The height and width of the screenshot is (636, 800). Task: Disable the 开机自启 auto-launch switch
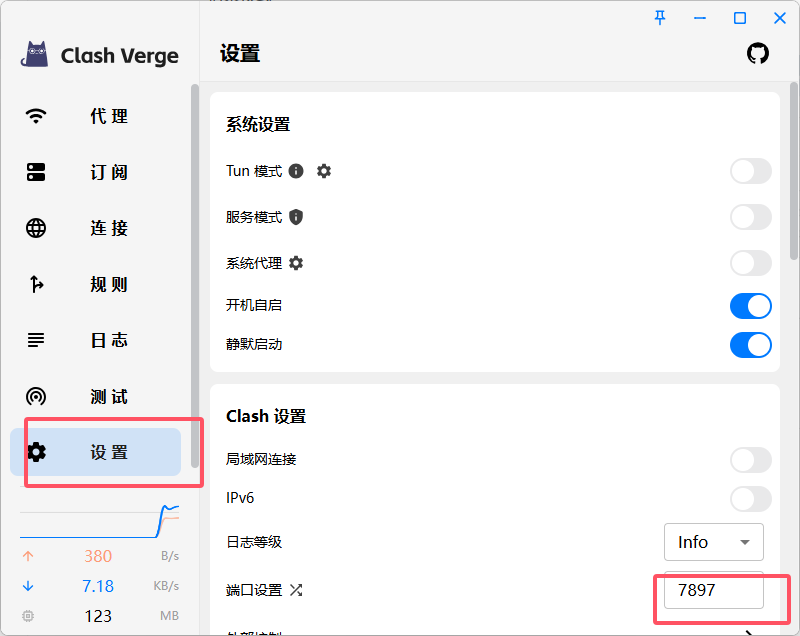[x=750, y=306]
